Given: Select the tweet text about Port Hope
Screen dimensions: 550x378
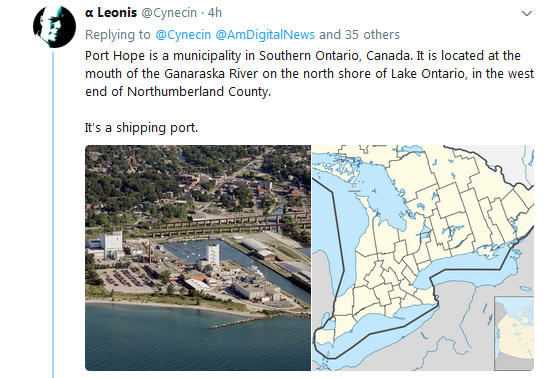Looking at the screenshot, I should click(x=309, y=74).
